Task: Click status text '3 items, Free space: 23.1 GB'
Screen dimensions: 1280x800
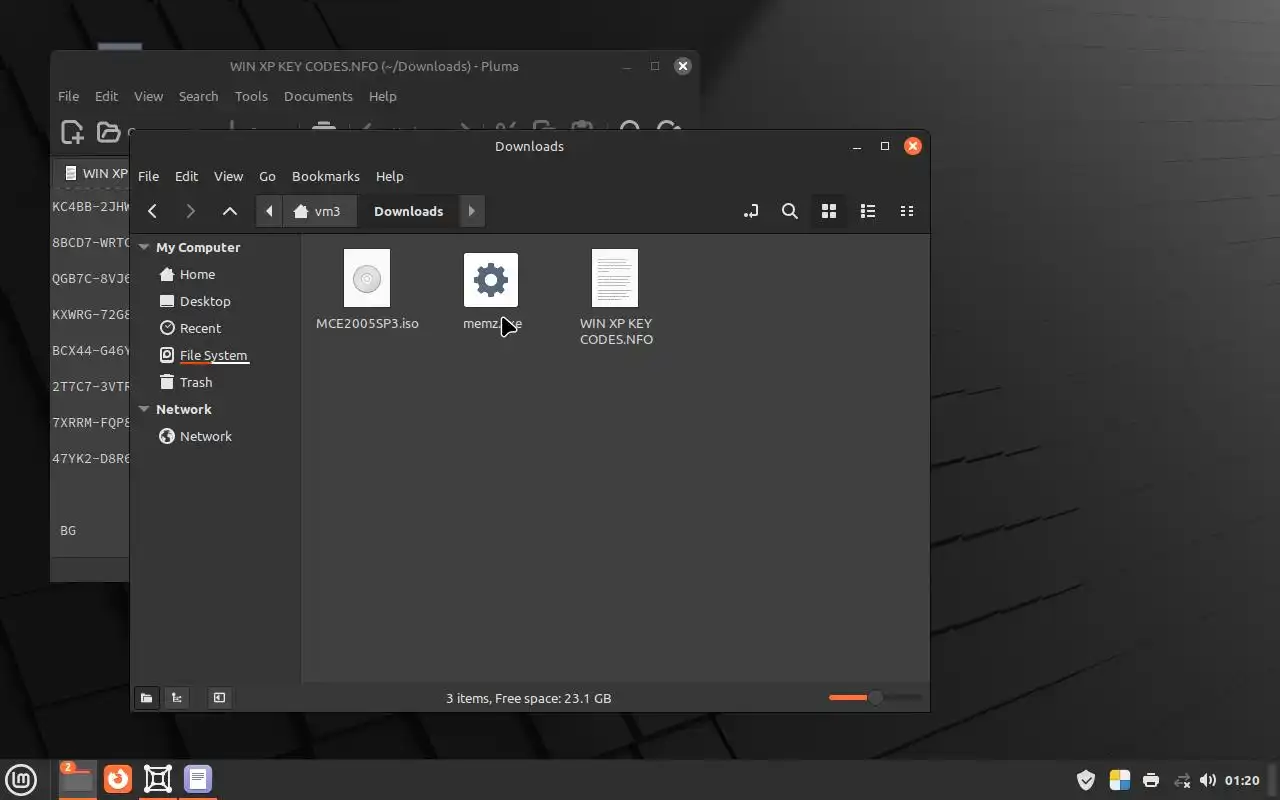Action: point(528,698)
